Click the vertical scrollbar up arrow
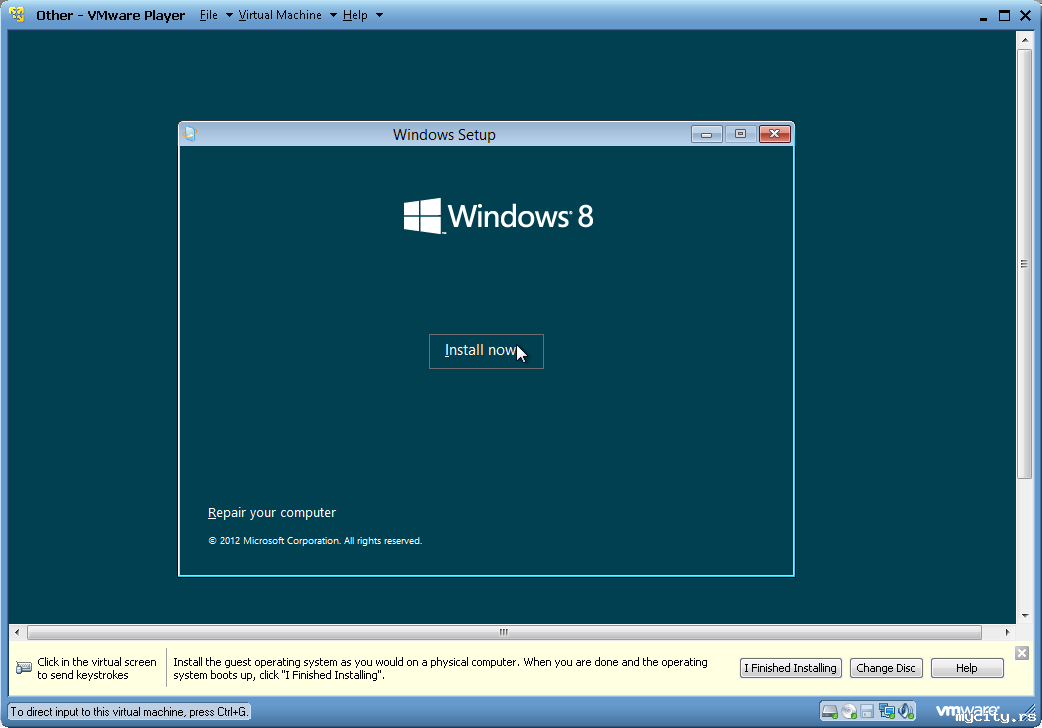1042x728 pixels. tap(1024, 40)
